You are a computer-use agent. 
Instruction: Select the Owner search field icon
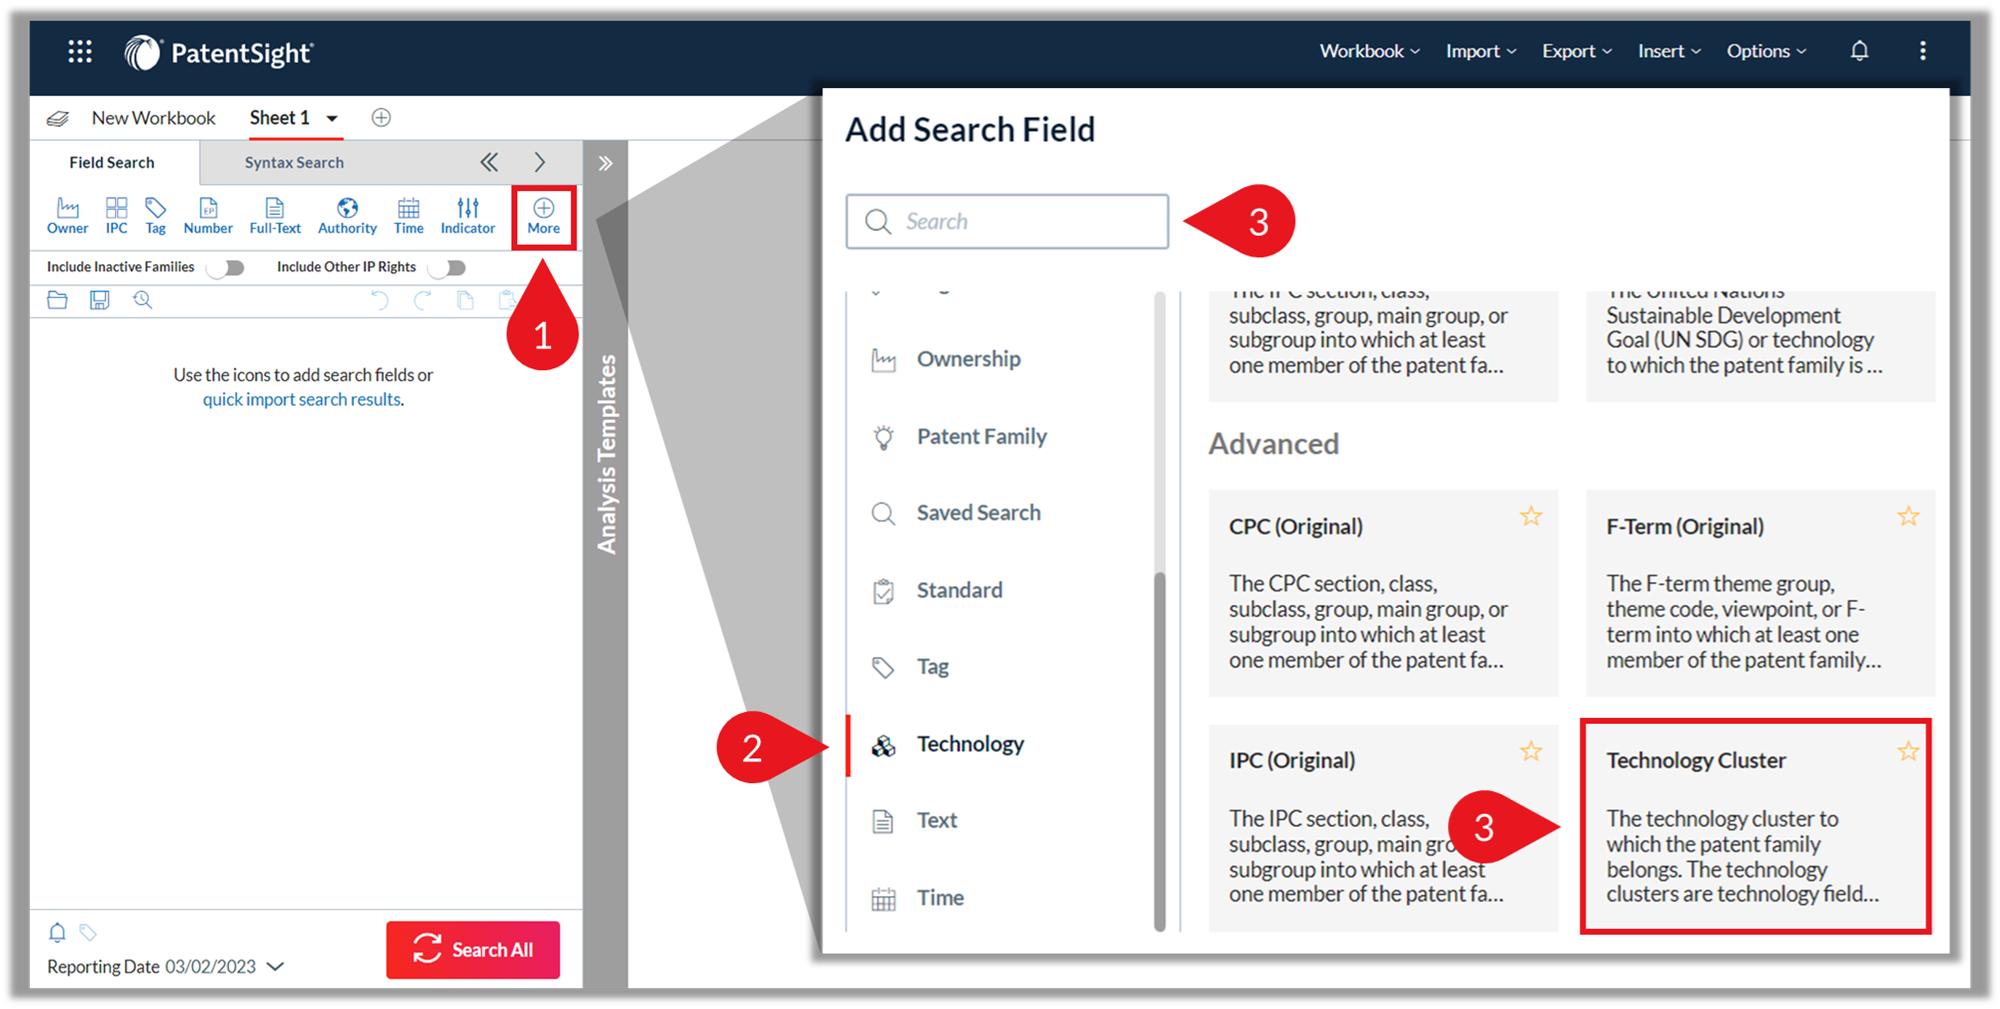click(x=67, y=215)
